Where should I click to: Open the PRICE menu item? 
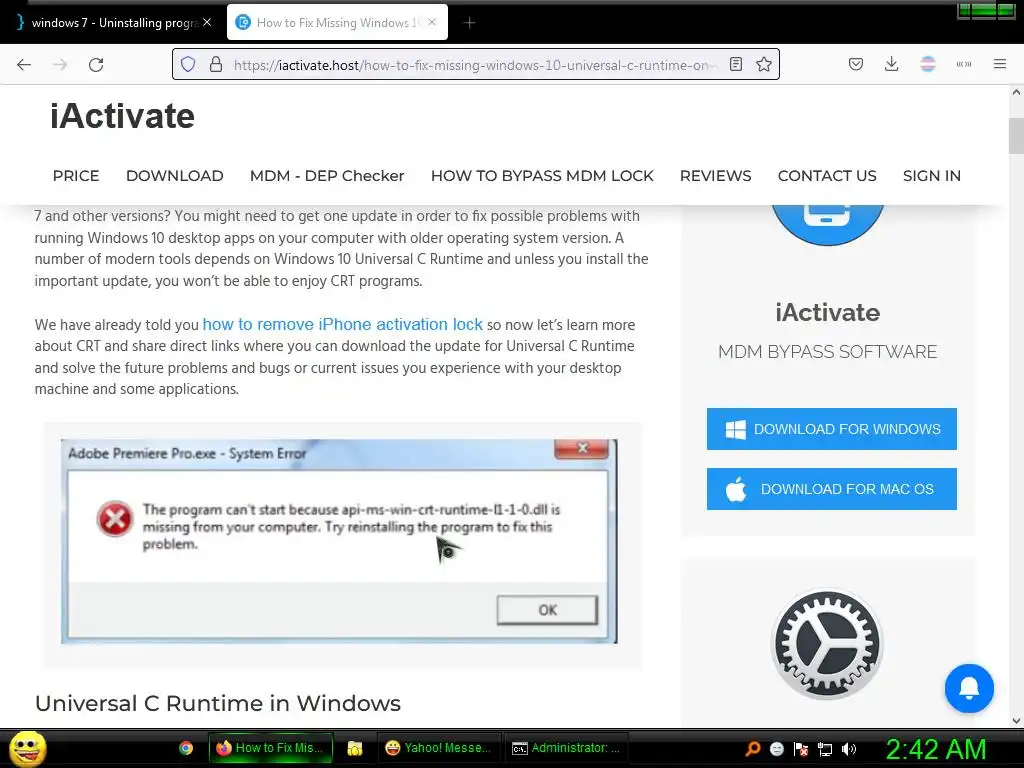point(76,176)
